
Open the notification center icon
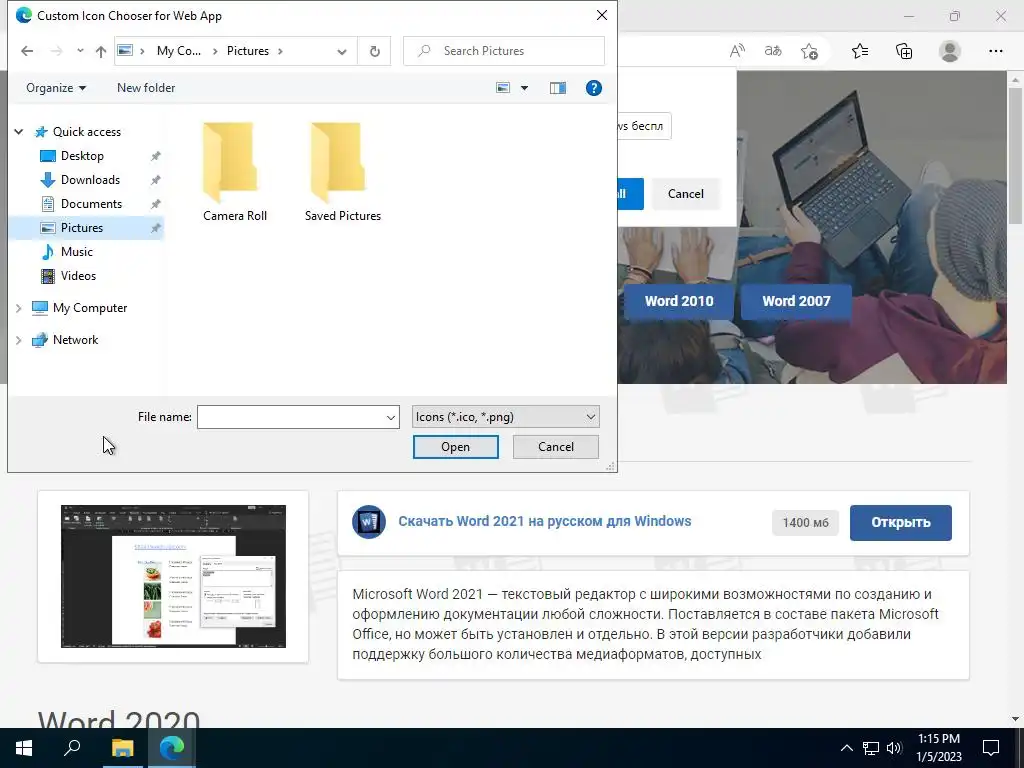click(x=991, y=748)
